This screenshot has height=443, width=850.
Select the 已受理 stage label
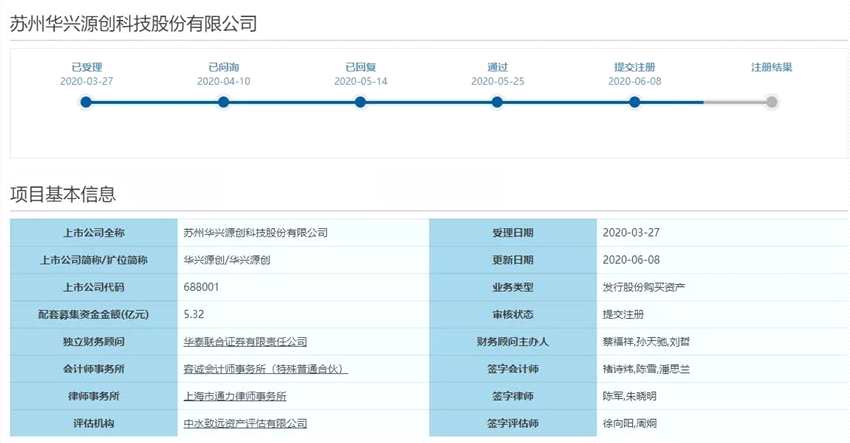point(87,67)
